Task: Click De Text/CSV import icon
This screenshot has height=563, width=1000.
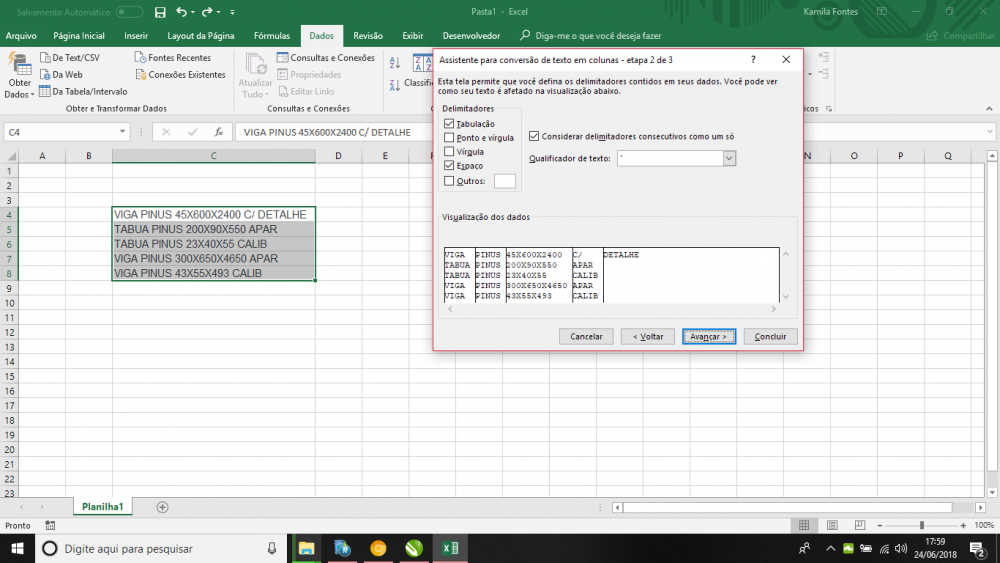Action: point(45,58)
